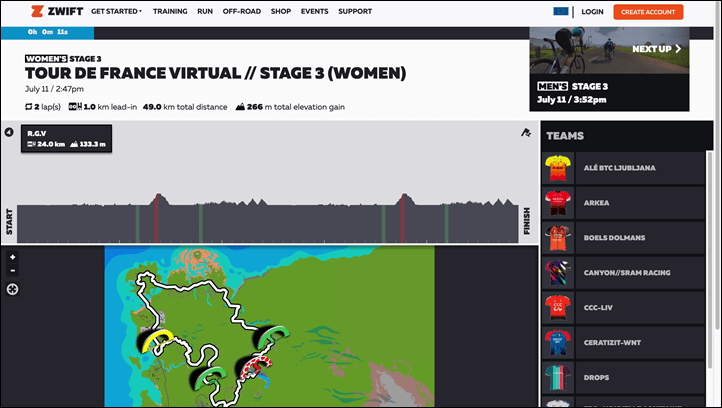Click the Zwift logo
722x408 pixels.
coord(57,12)
